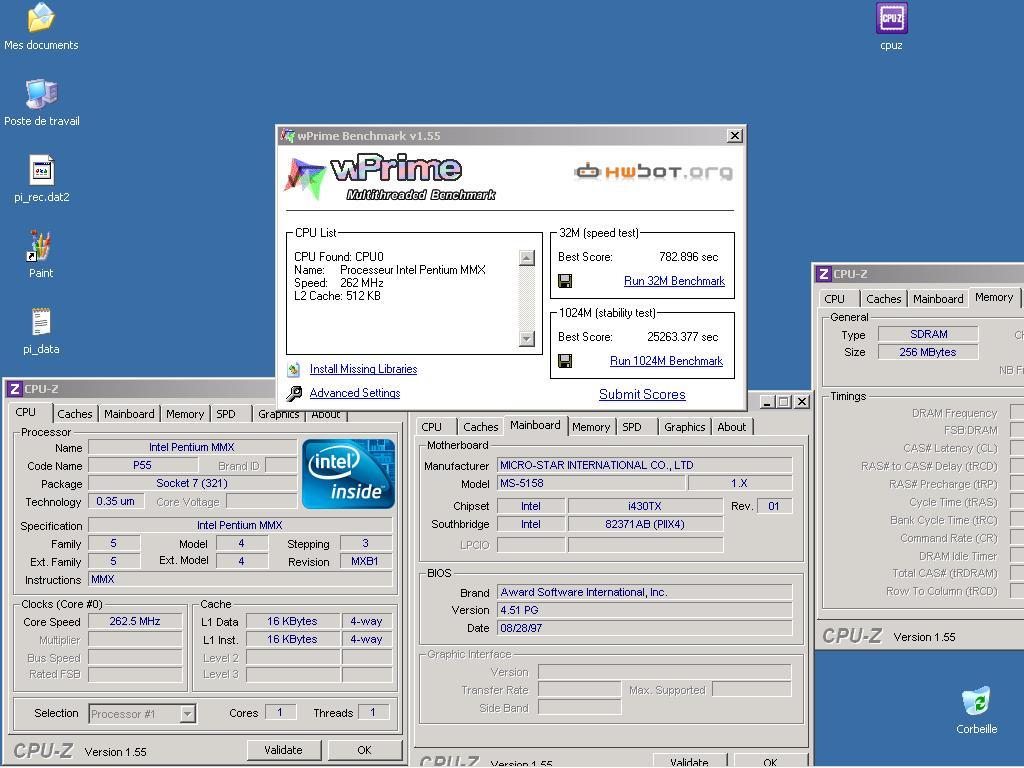The image size is (1024, 768).
Task: Click the Size 256 MBytes field
Action: point(928,352)
